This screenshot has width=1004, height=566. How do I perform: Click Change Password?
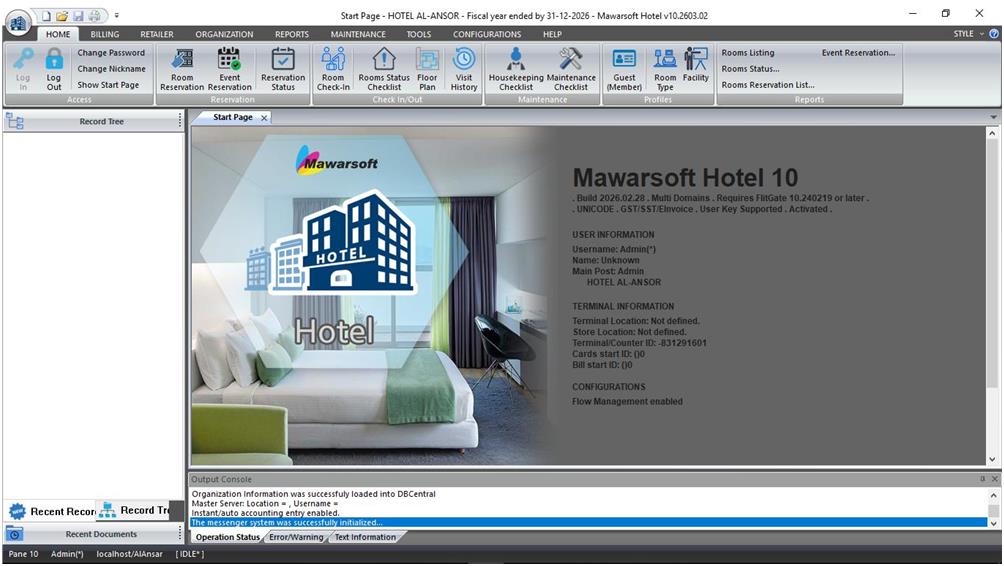point(111,53)
